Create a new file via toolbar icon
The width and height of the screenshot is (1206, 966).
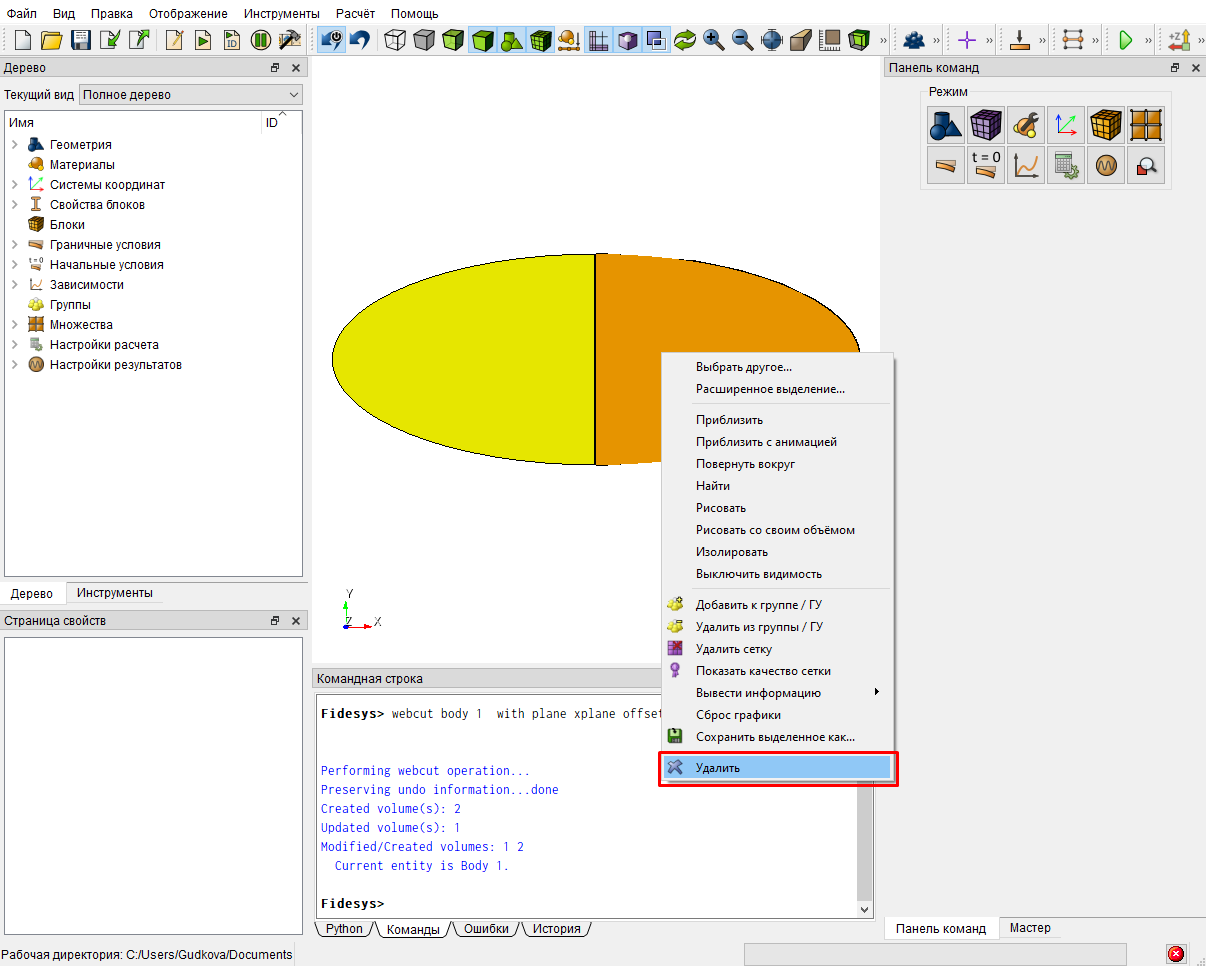click(x=22, y=40)
